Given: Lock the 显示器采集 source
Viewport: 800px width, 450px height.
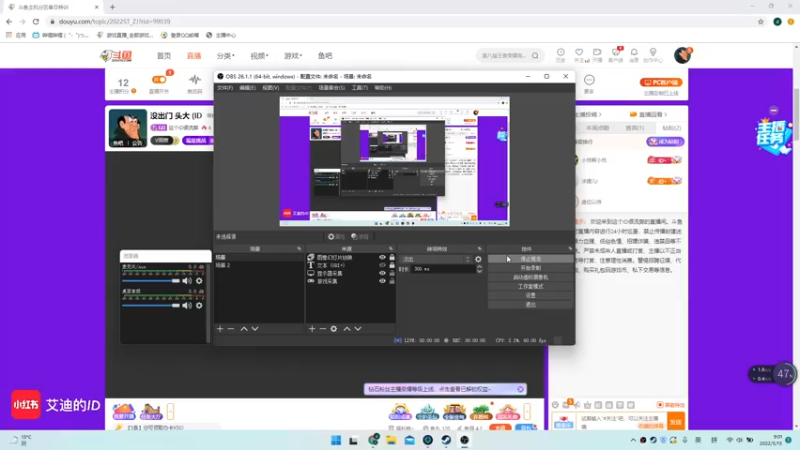Looking at the screenshot, I should click(392, 273).
